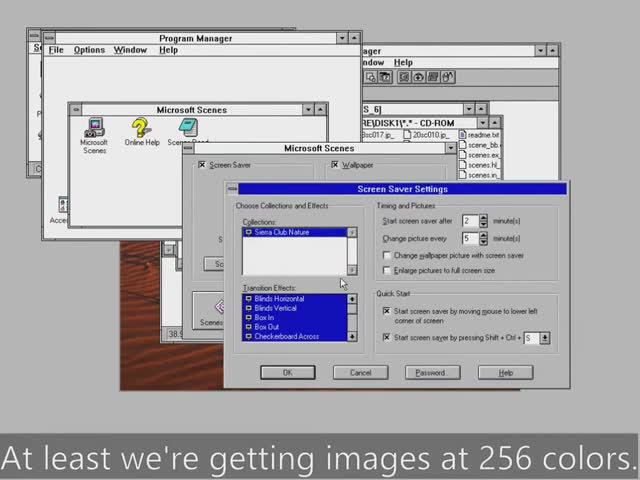Viewport: 640px width, 480px height.
Task: Click the fourth File Manager toolbar icon
Action: tap(418, 77)
